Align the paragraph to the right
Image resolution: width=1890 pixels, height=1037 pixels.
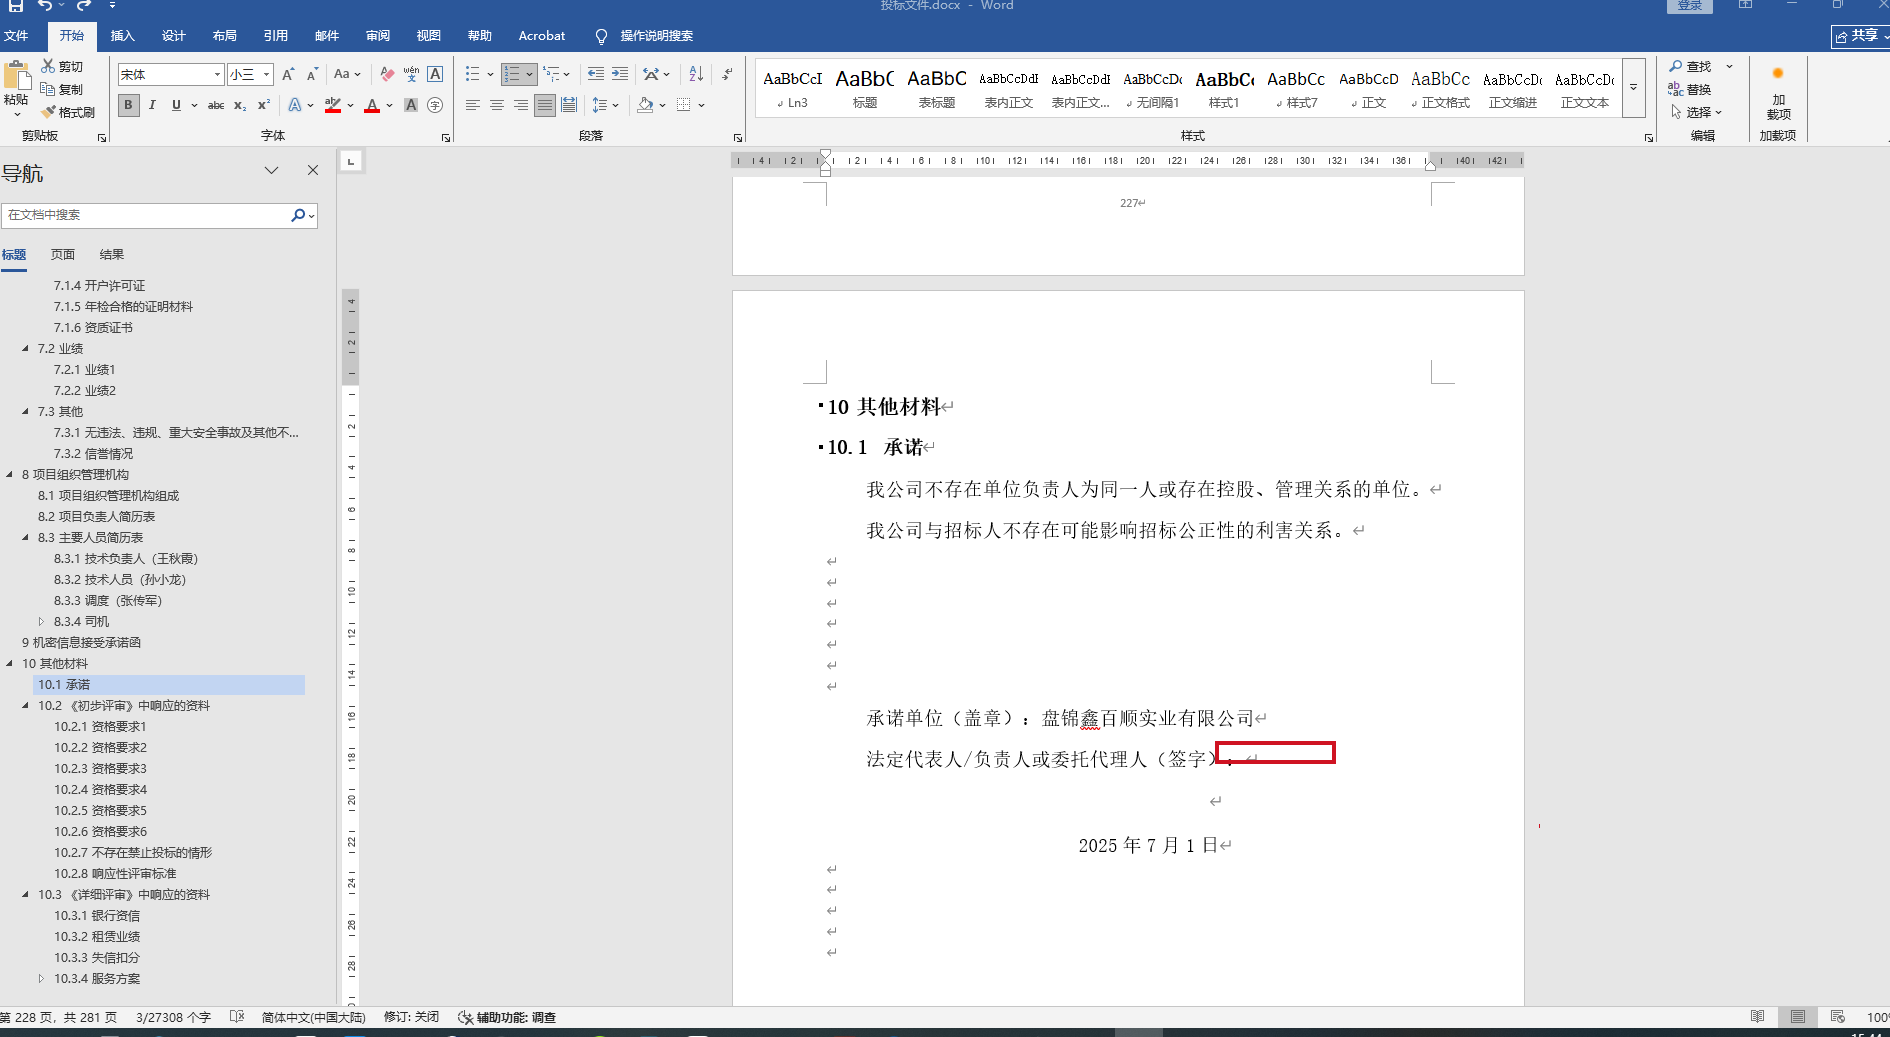click(521, 105)
